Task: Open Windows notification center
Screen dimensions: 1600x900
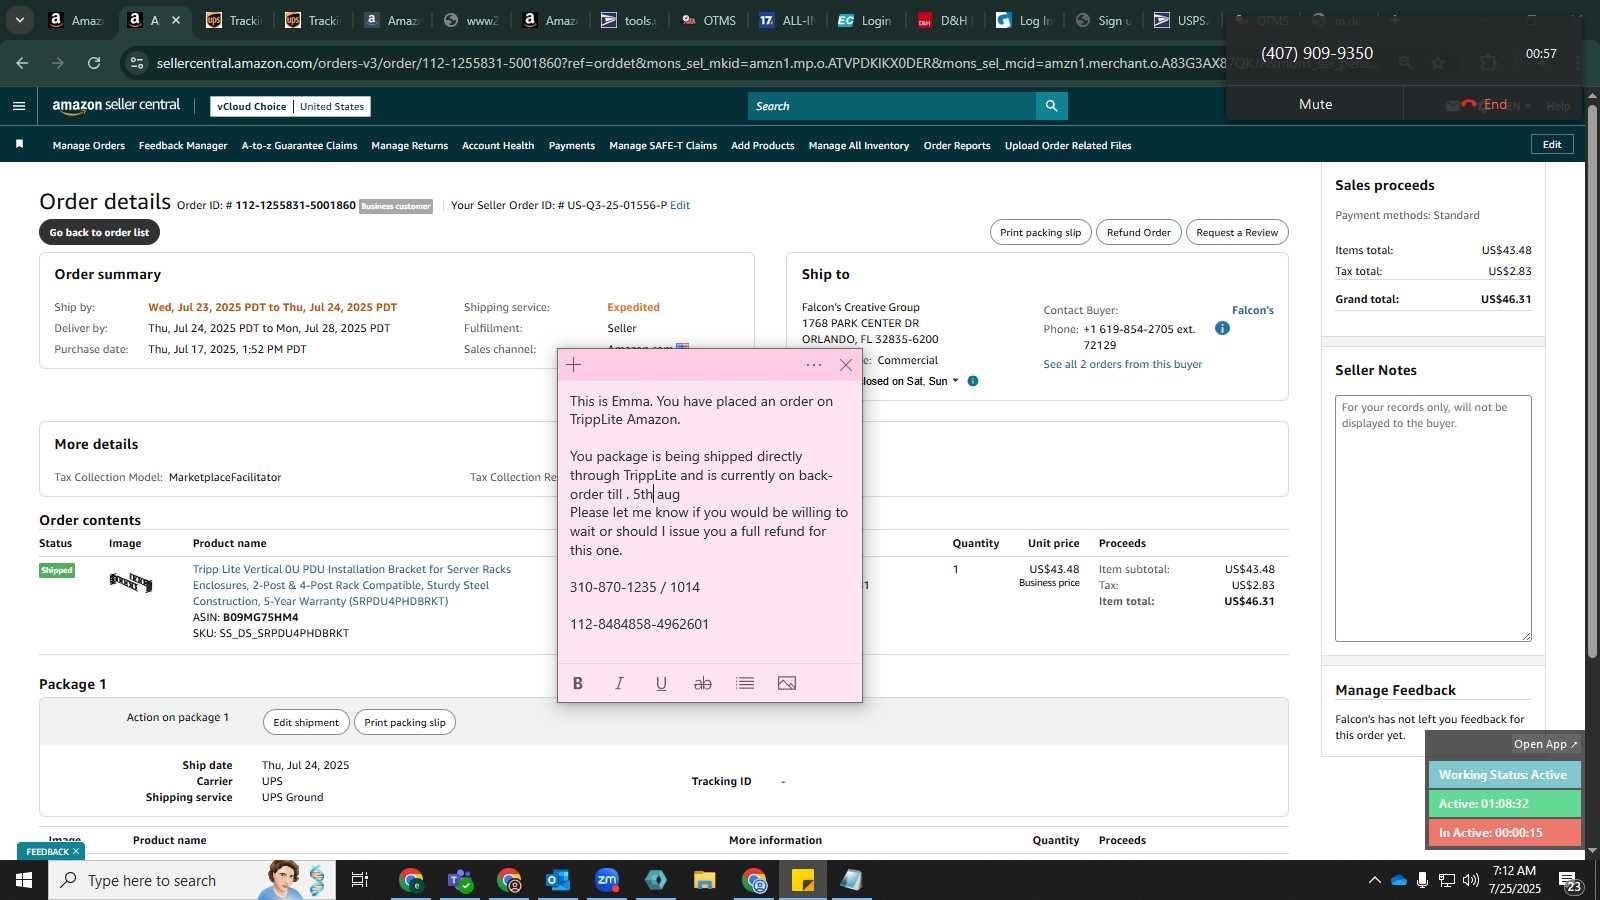Action: tap(1571, 881)
